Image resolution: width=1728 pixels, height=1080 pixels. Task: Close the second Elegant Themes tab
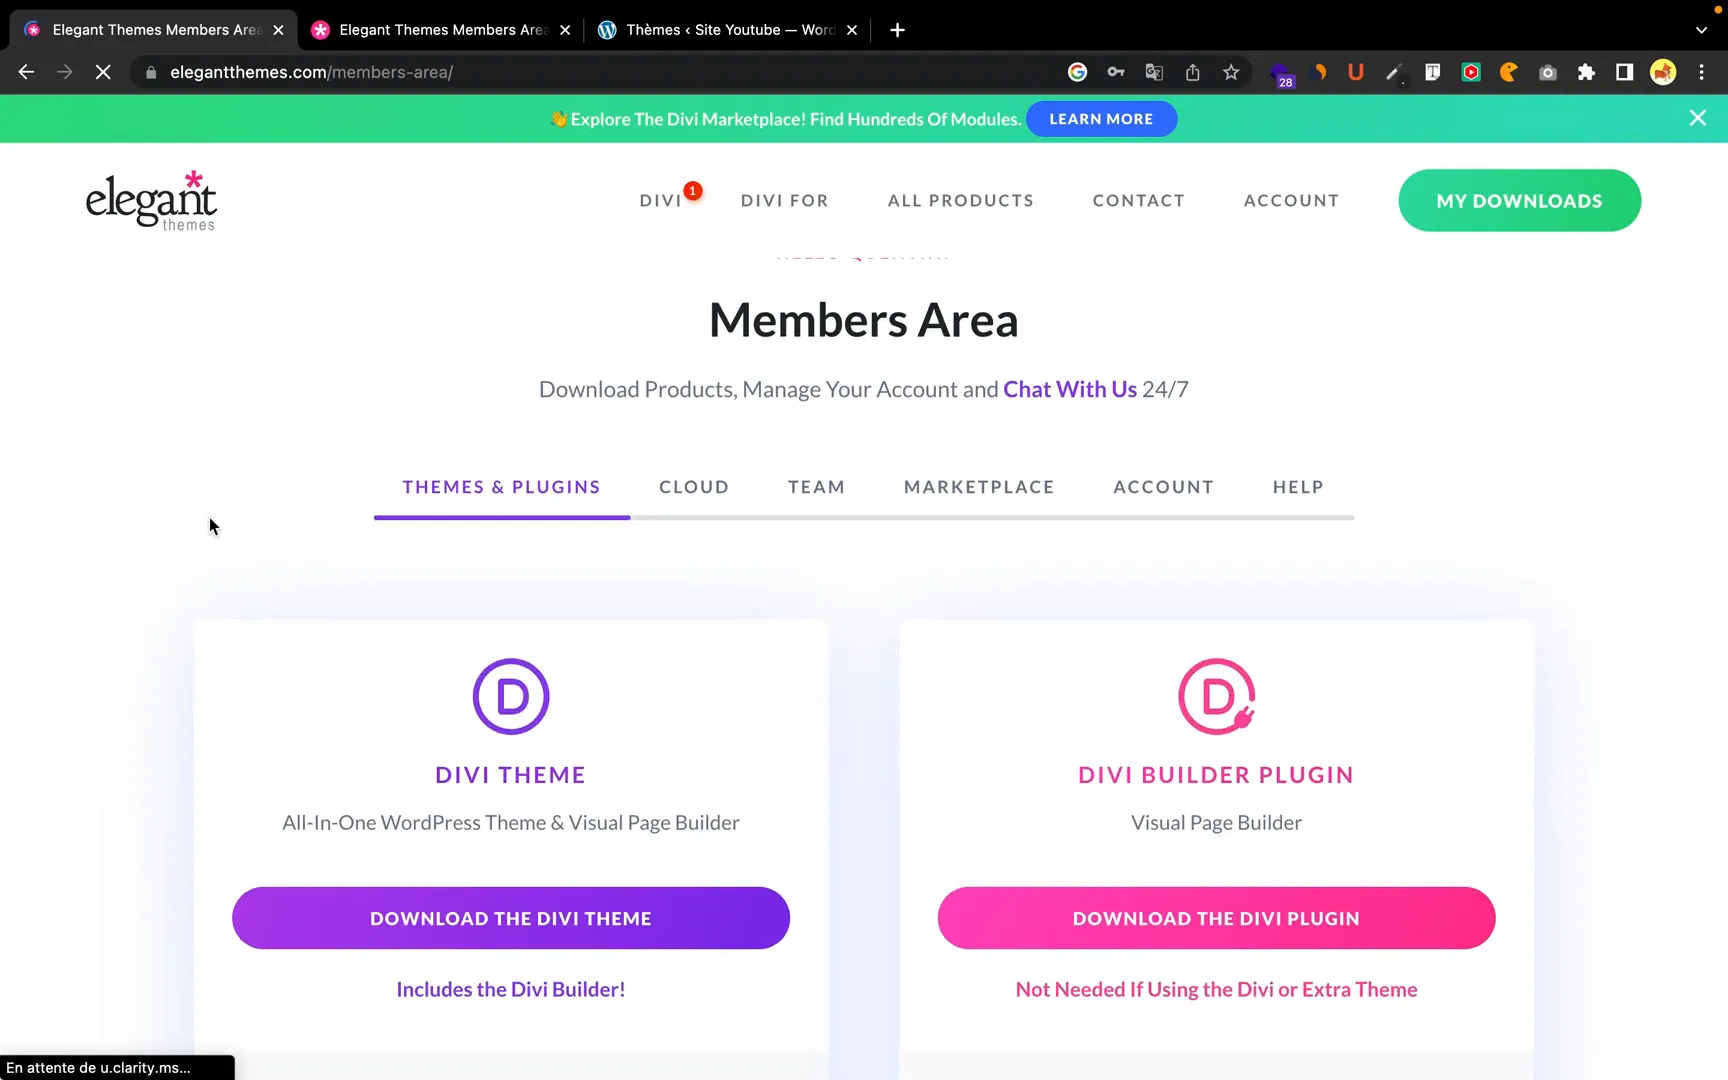pos(565,30)
